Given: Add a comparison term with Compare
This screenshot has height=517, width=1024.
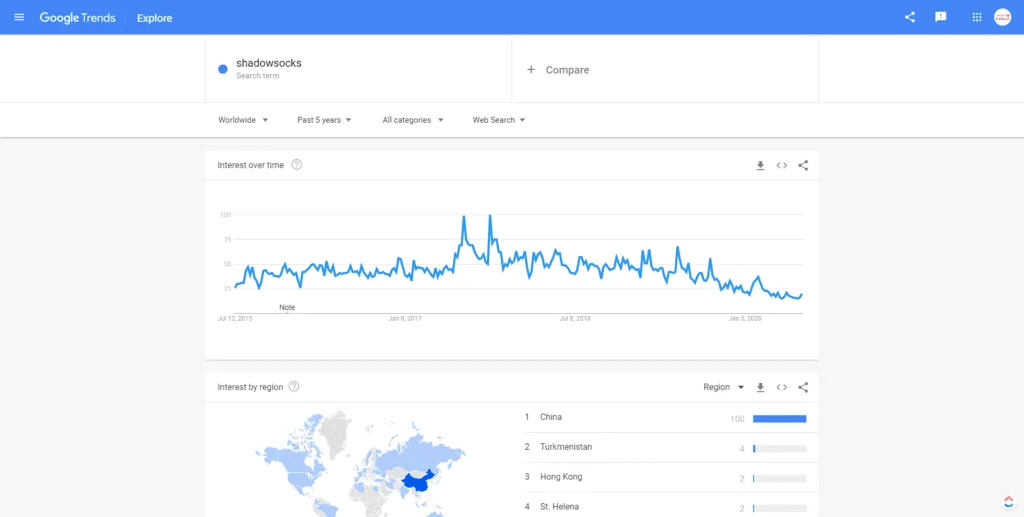Looking at the screenshot, I should coord(558,70).
